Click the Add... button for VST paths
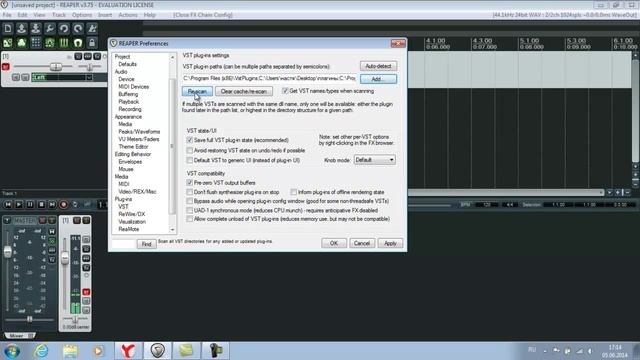The width and height of the screenshot is (640, 360). tap(378, 79)
